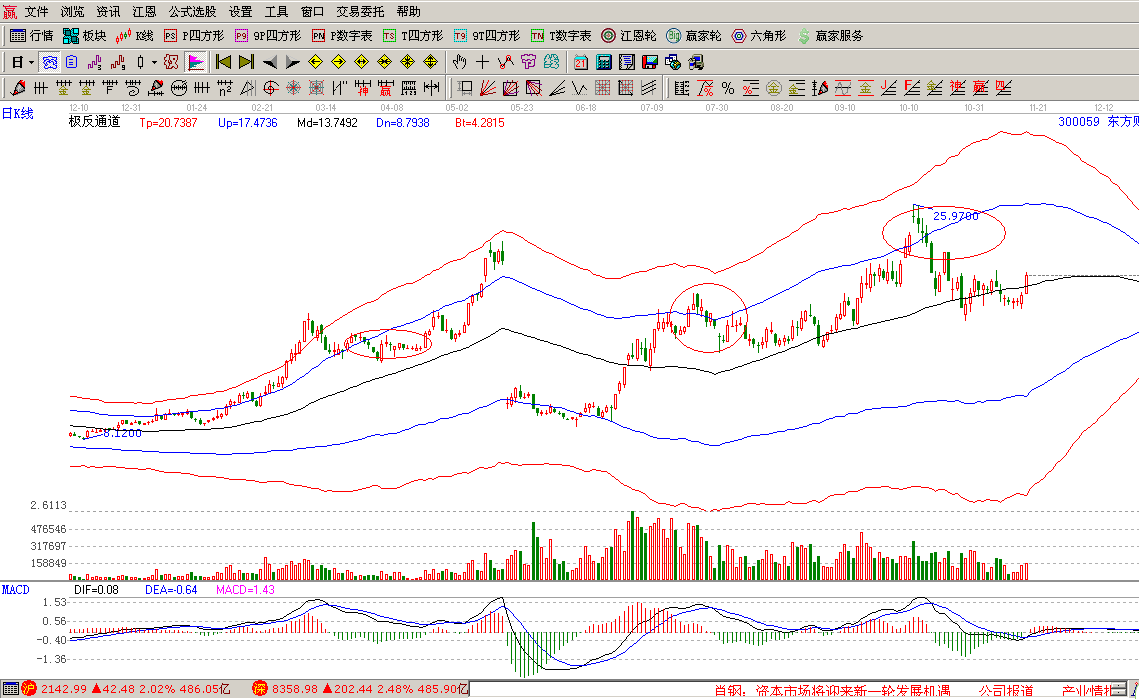Click the 25.9700 peak price label
The height and width of the screenshot is (699, 1139).
pos(955,215)
